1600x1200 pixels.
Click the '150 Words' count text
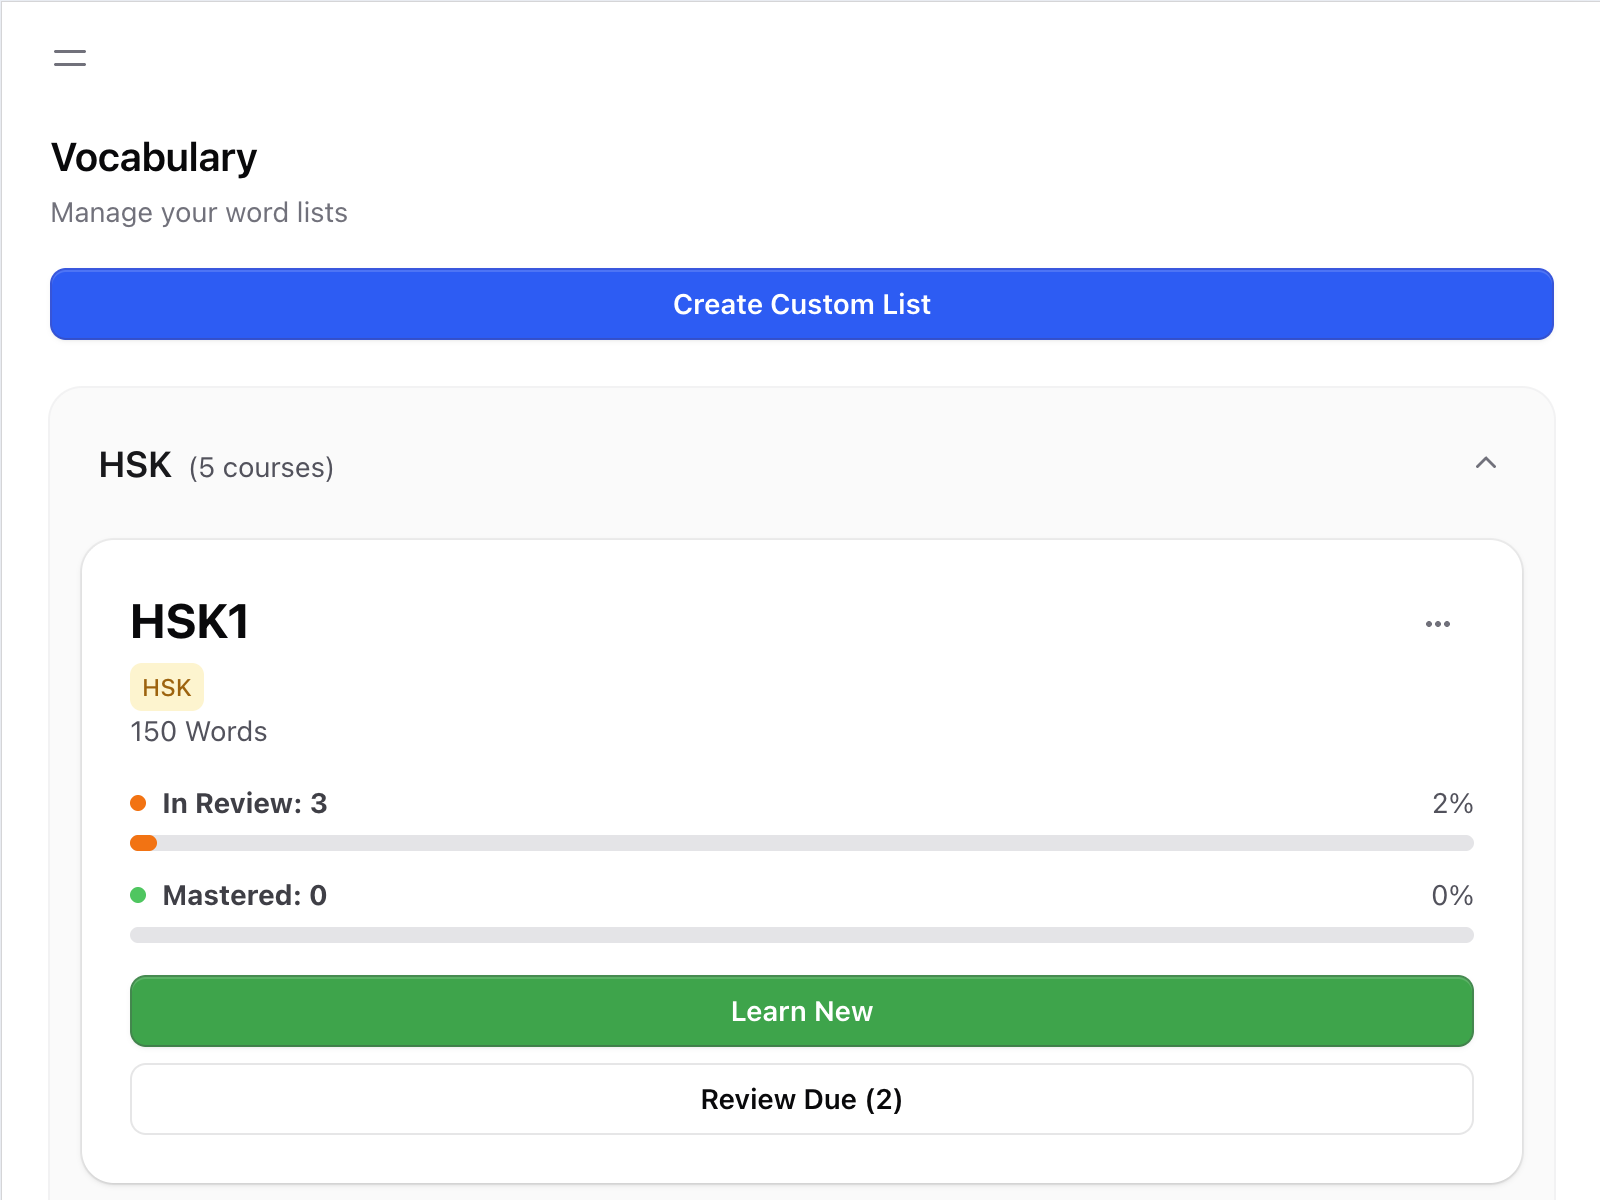(199, 732)
